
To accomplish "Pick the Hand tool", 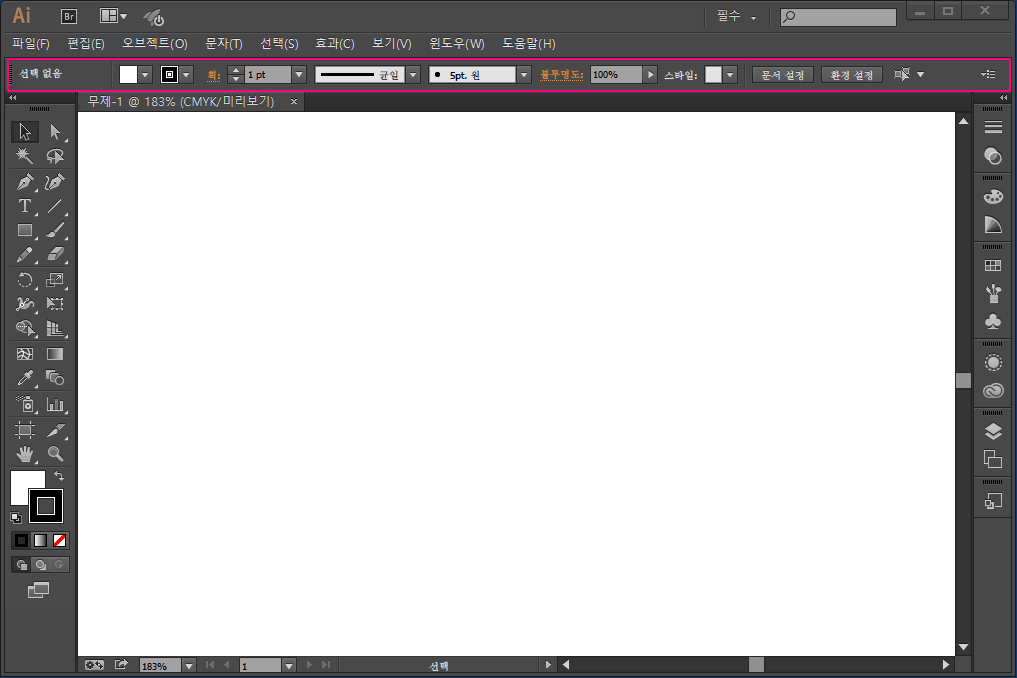I will (25, 454).
